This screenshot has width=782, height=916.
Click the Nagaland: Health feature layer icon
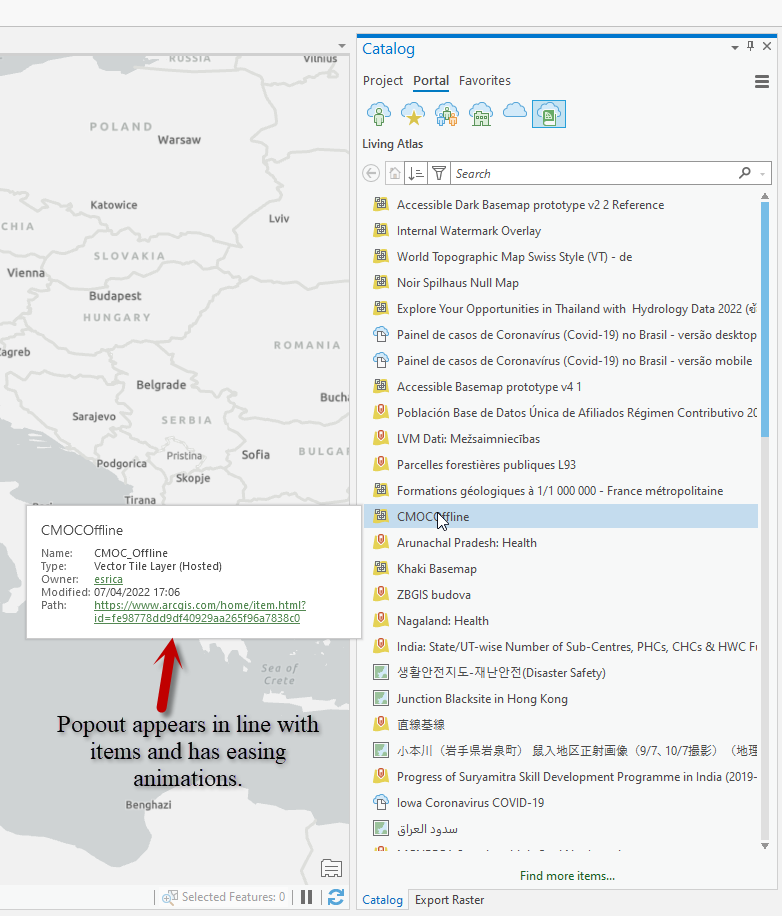click(x=381, y=619)
